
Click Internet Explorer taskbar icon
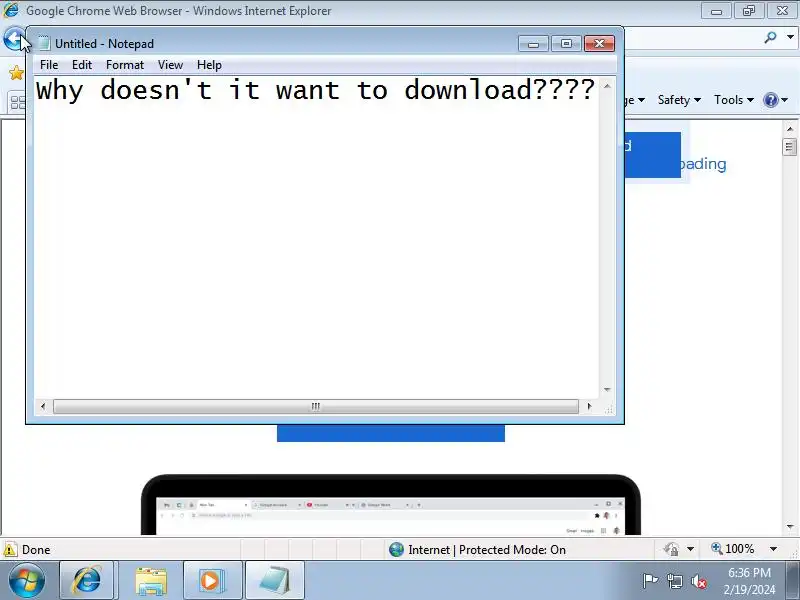pyautogui.click(x=87, y=580)
